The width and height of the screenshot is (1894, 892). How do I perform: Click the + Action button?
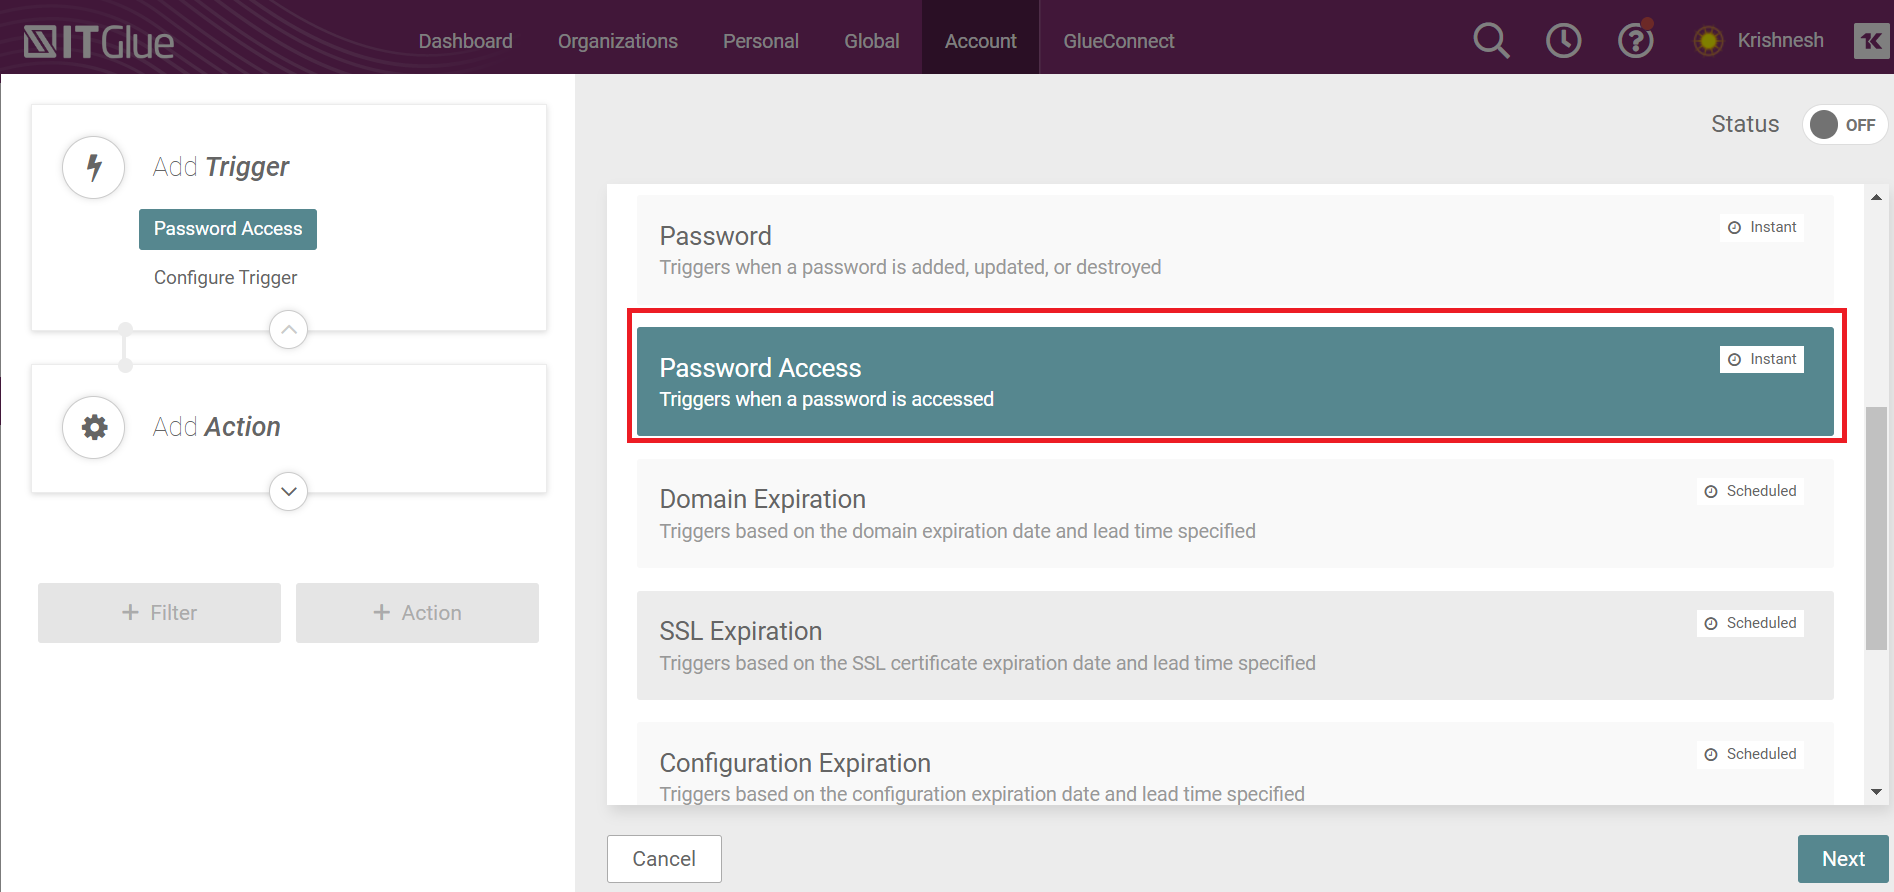click(x=417, y=613)
